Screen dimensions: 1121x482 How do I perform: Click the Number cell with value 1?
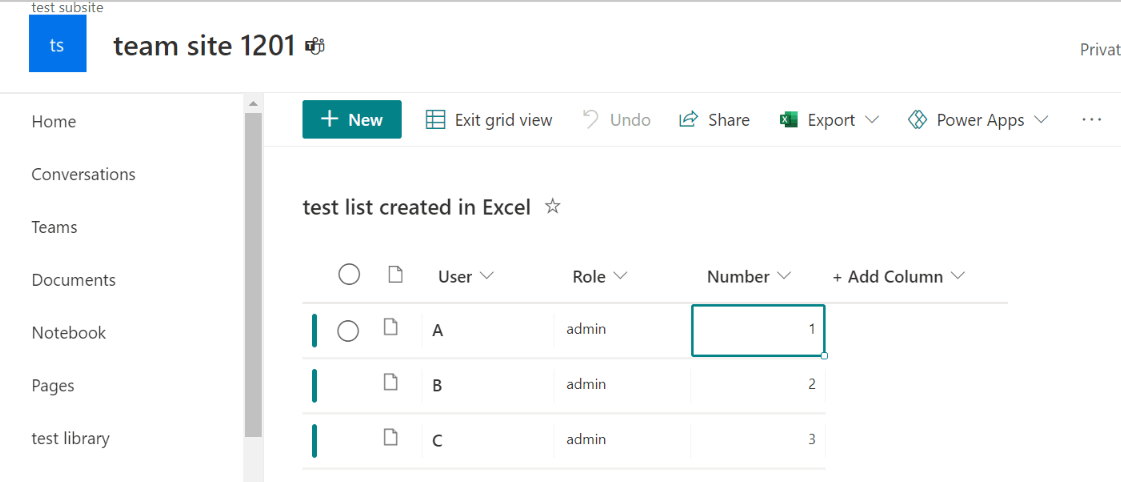coord(758,330)
